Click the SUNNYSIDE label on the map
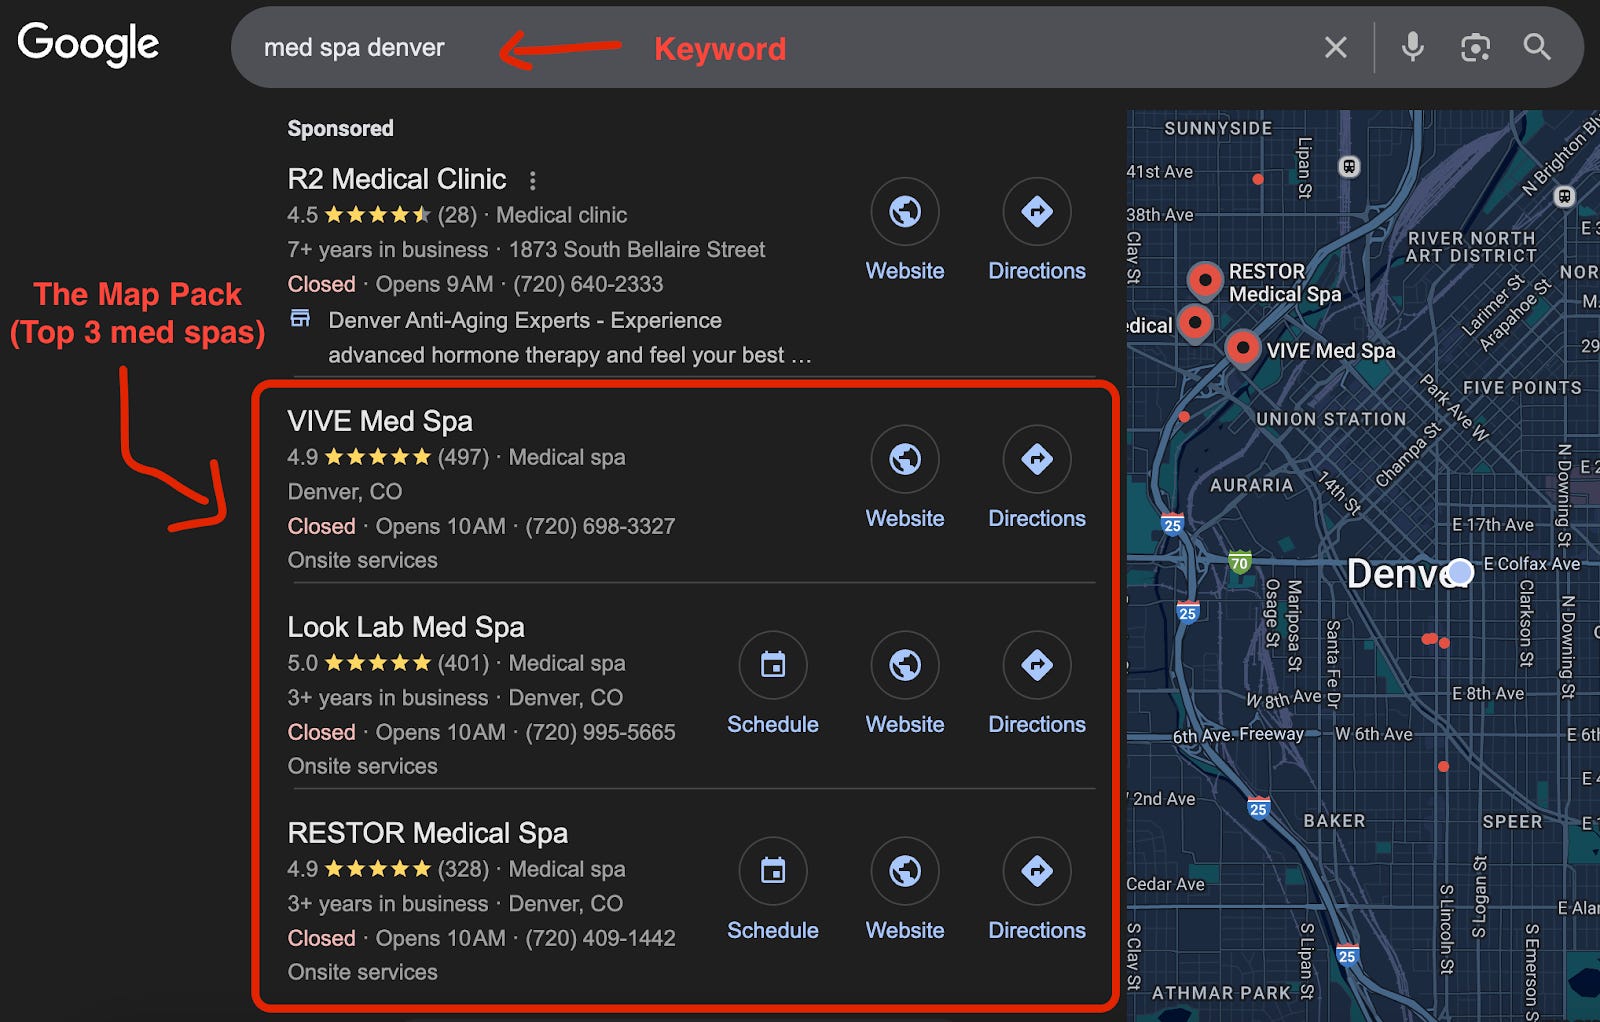Image resolution: width=1600 pixels, height=1022 pixels. click(x=1218, y=128)
